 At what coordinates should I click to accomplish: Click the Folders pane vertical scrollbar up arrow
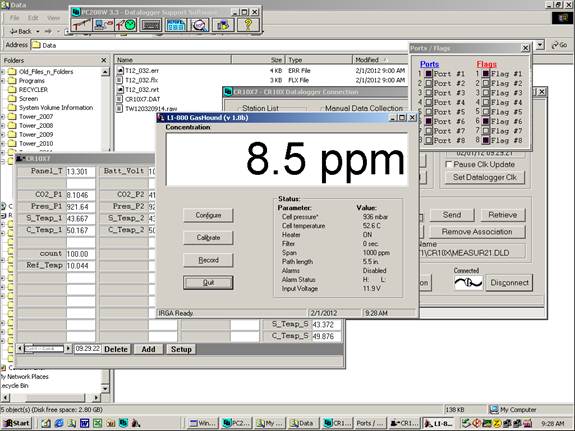point(105,72)
